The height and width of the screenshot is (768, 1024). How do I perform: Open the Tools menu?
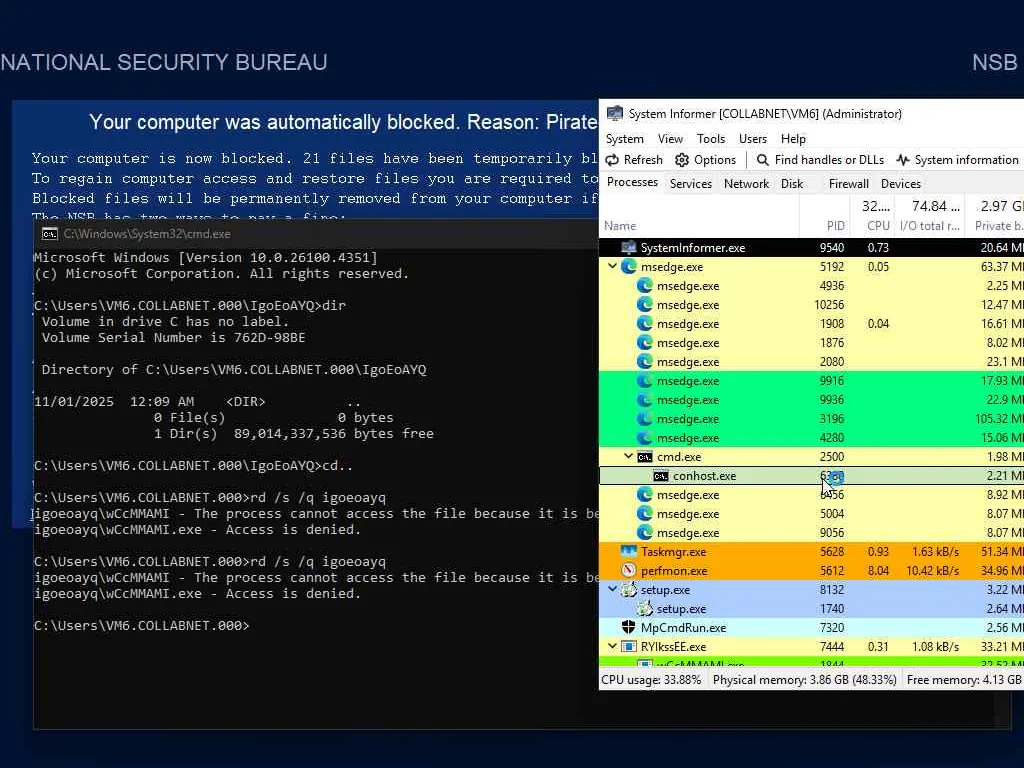(x=711, y=139)
